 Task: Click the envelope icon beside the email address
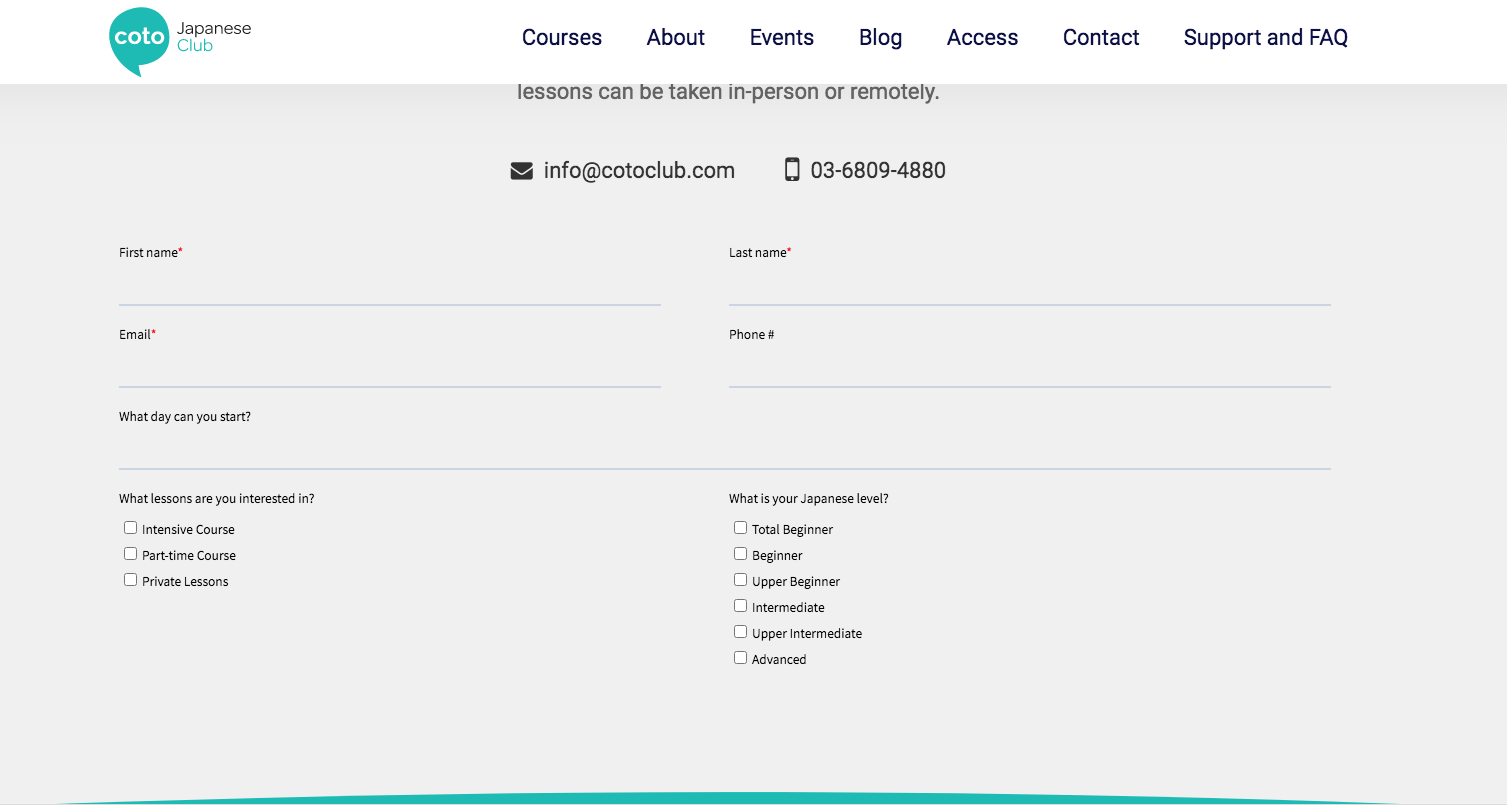[521, 170]
